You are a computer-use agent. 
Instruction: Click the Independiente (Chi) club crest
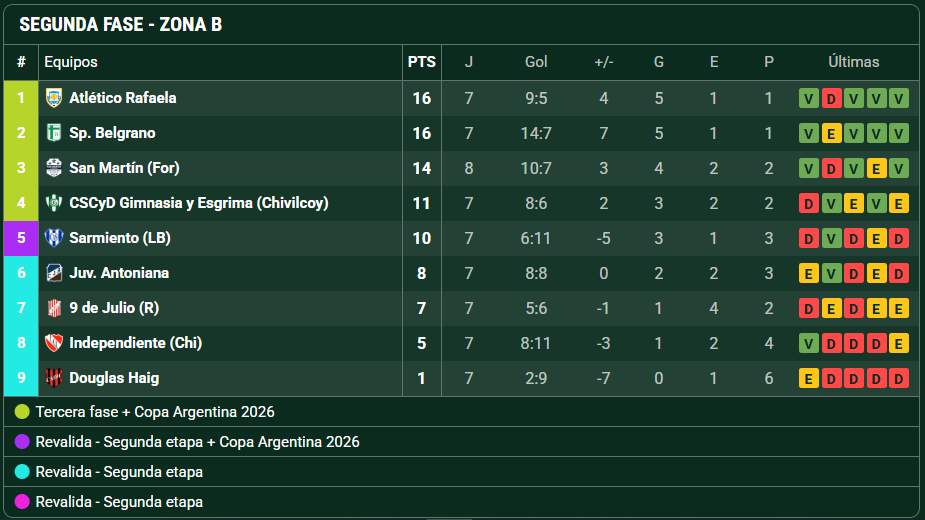point(54,343)
